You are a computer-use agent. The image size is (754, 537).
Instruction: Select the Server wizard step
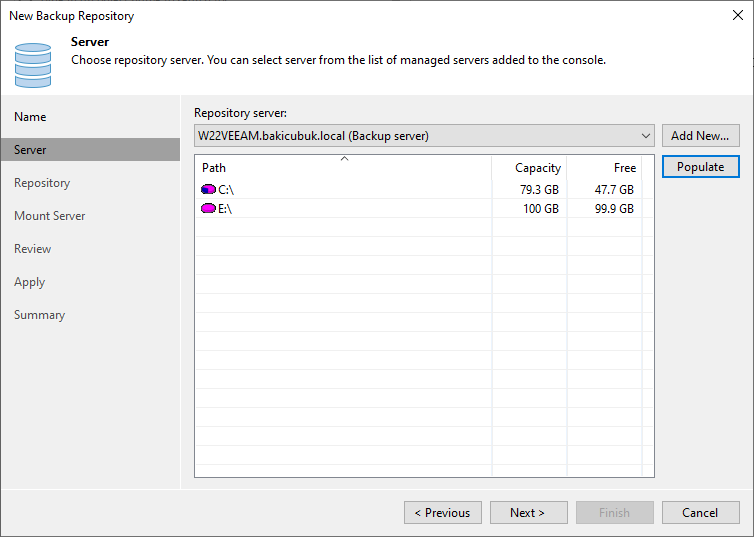pyautogui.click(x=30, y=150)
